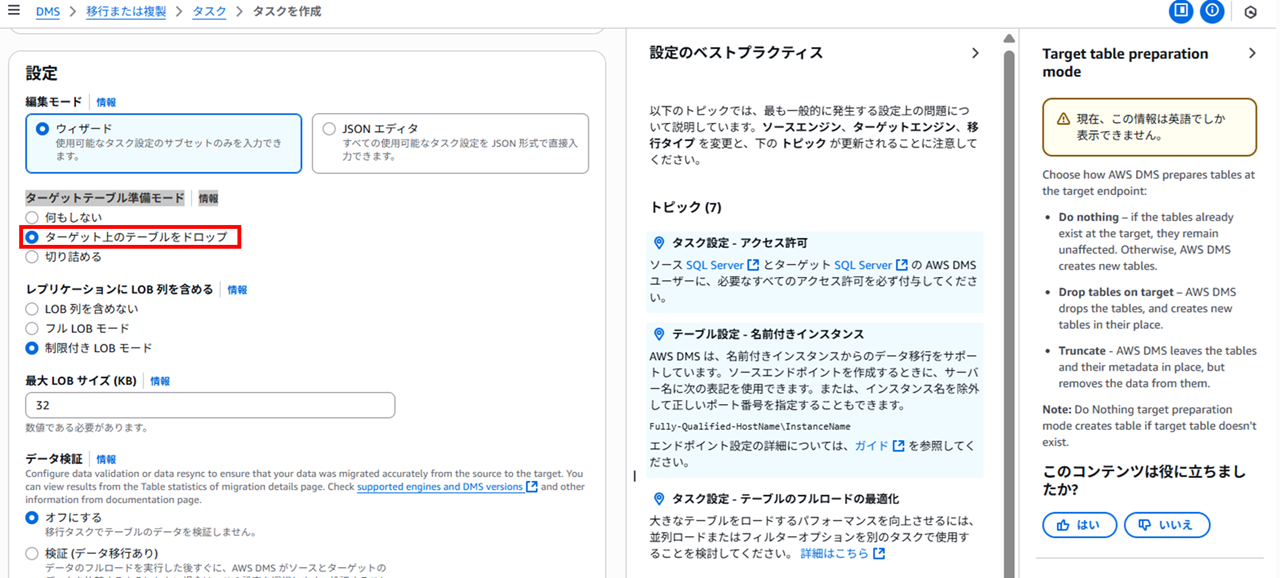
Task: Toggle the split panel layout icon
Action: click(x=1181, y=12)
